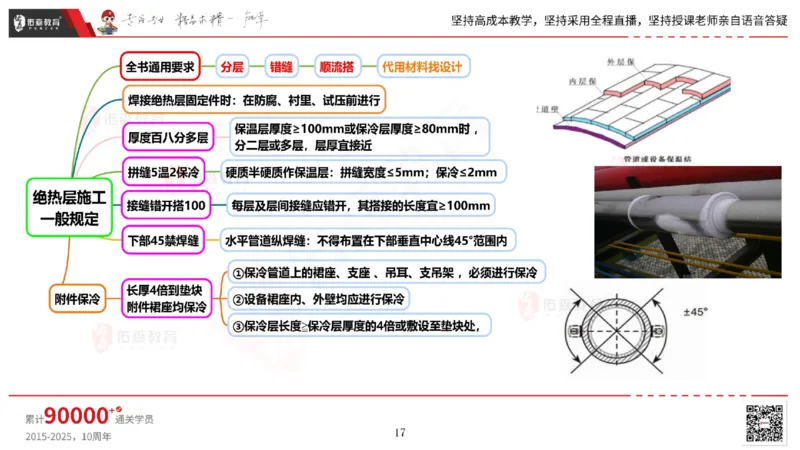
Task: Select the 全书通用要求 node
Action: [x=160, y=67]
